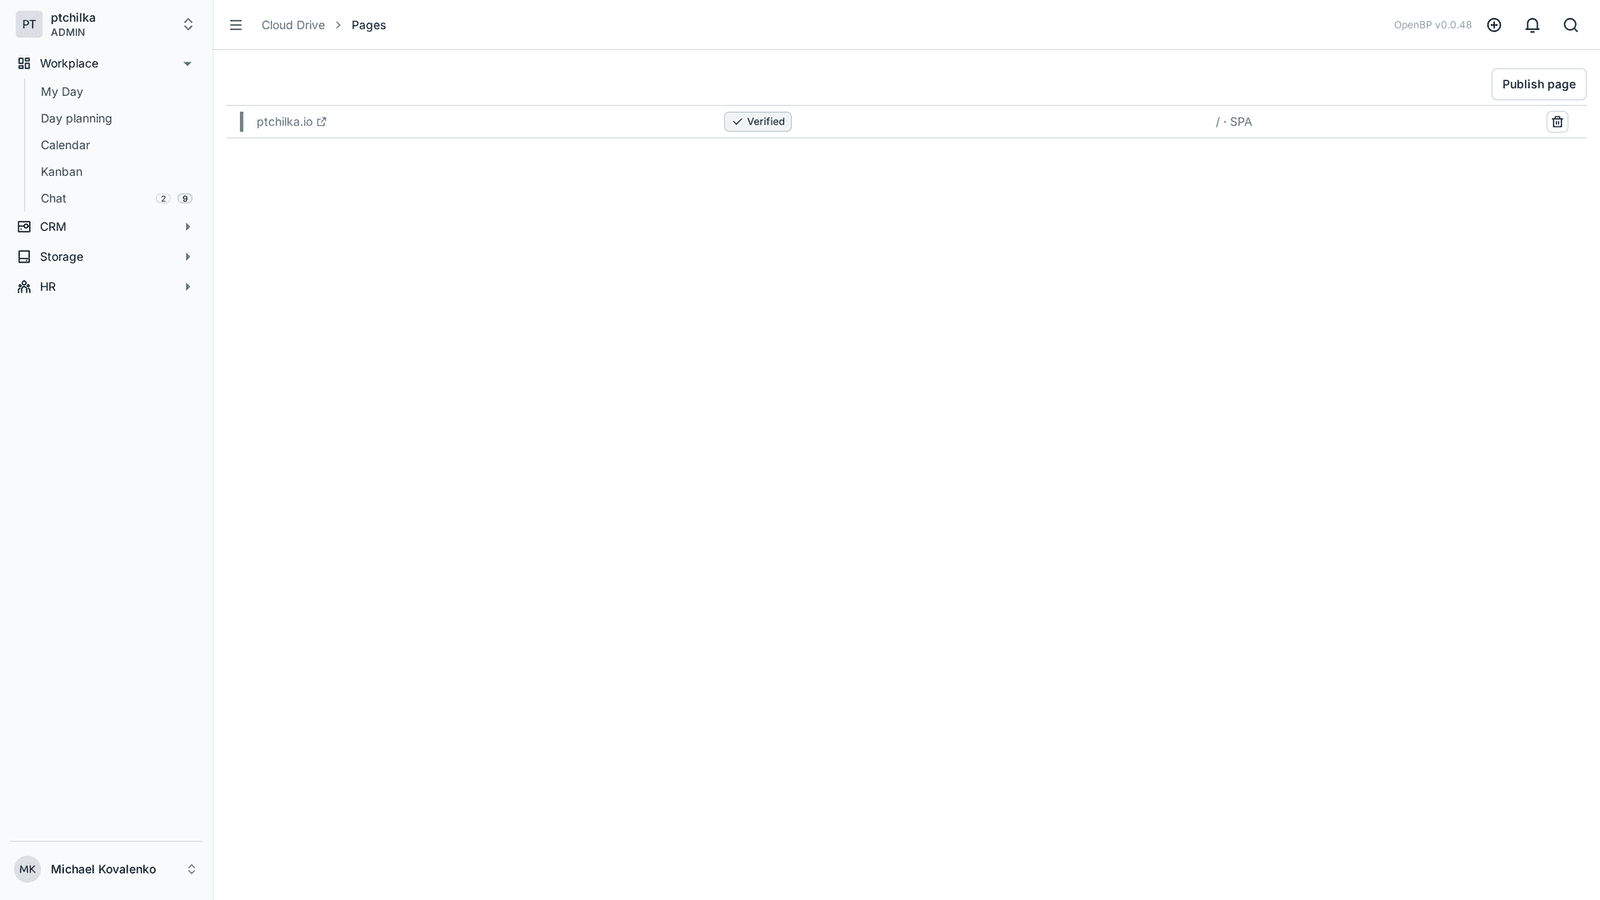The image size is (1600, 900).
Task: Collapse the Workplace section arrow
Action: [x=187, y=64]
